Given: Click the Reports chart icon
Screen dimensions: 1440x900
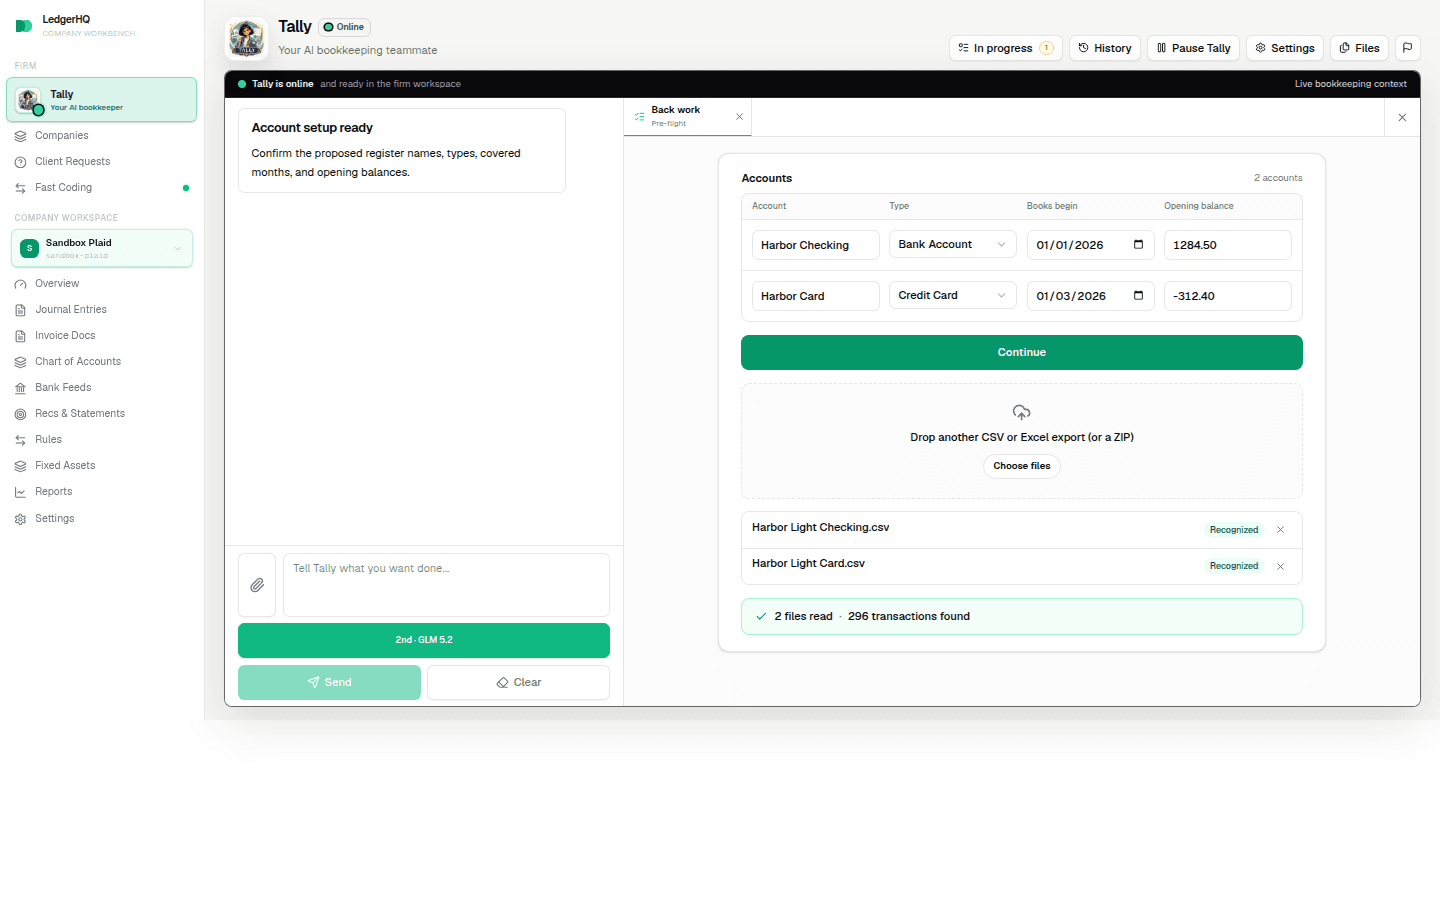Looking at the screenshot, I should 20,492.
